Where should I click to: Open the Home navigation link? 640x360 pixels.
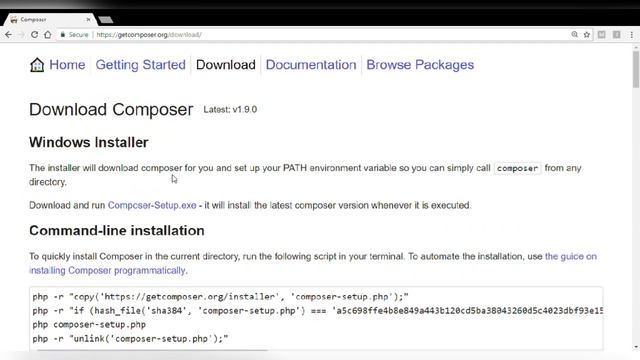(67, 64)
